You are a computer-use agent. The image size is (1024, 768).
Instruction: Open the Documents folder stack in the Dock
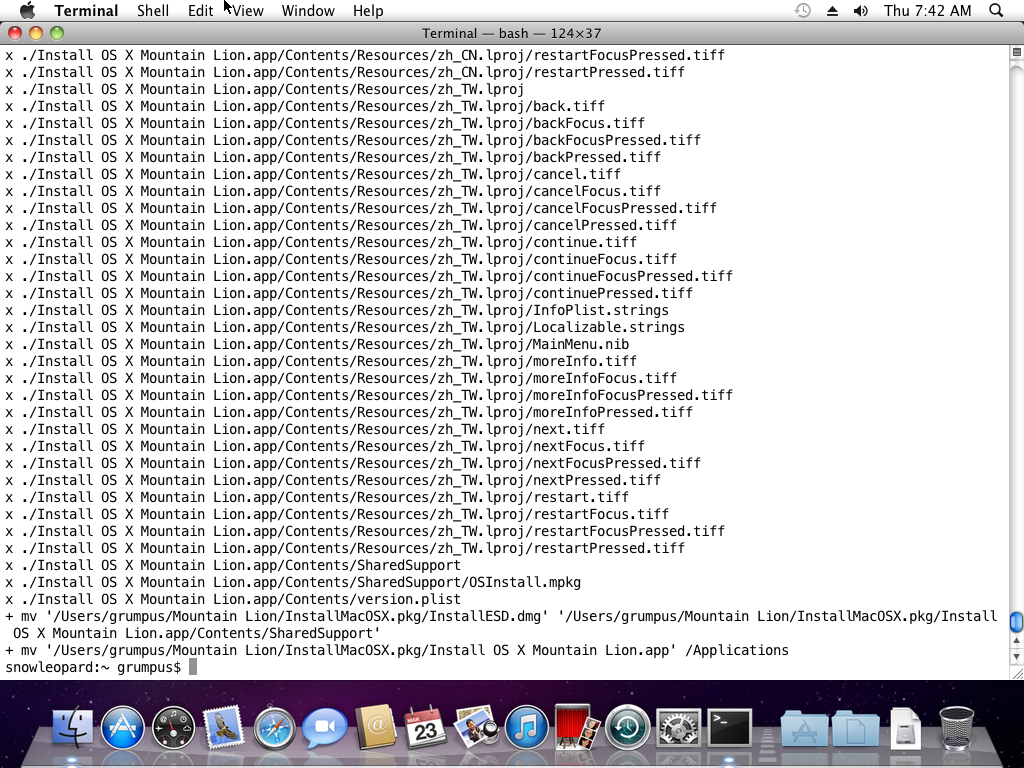[855, 727]
